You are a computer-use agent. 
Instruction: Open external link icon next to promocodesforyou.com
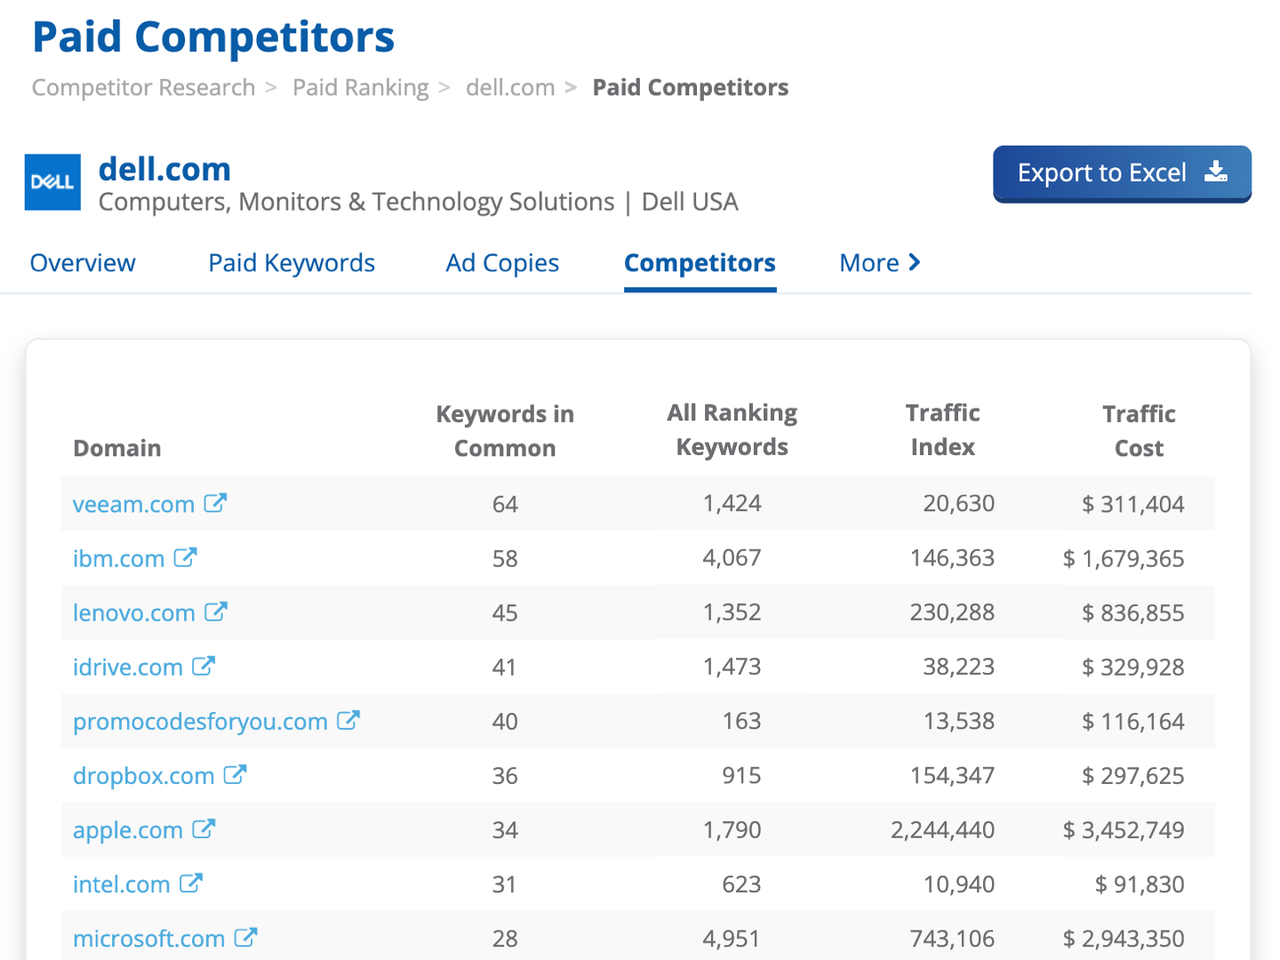(x=348, y=720)
